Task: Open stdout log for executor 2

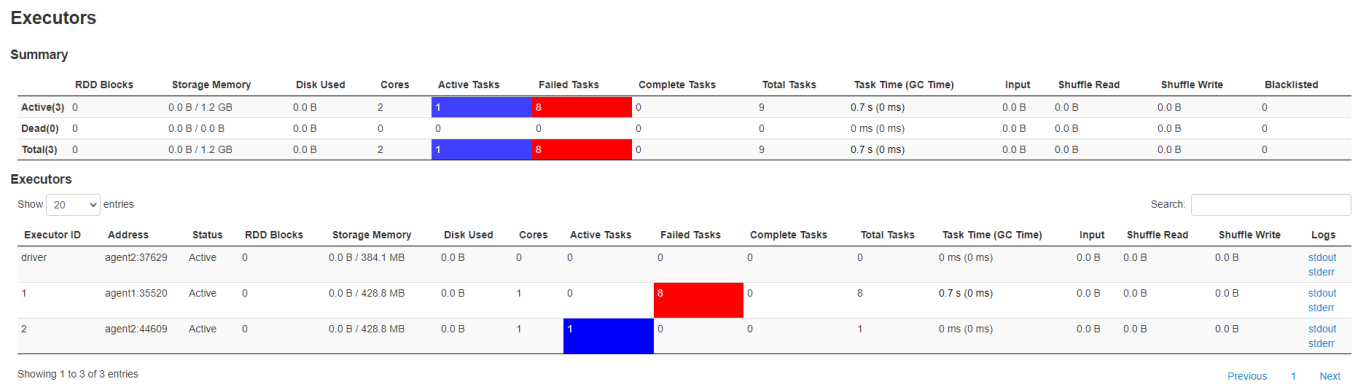Action: pos(1322,329)
